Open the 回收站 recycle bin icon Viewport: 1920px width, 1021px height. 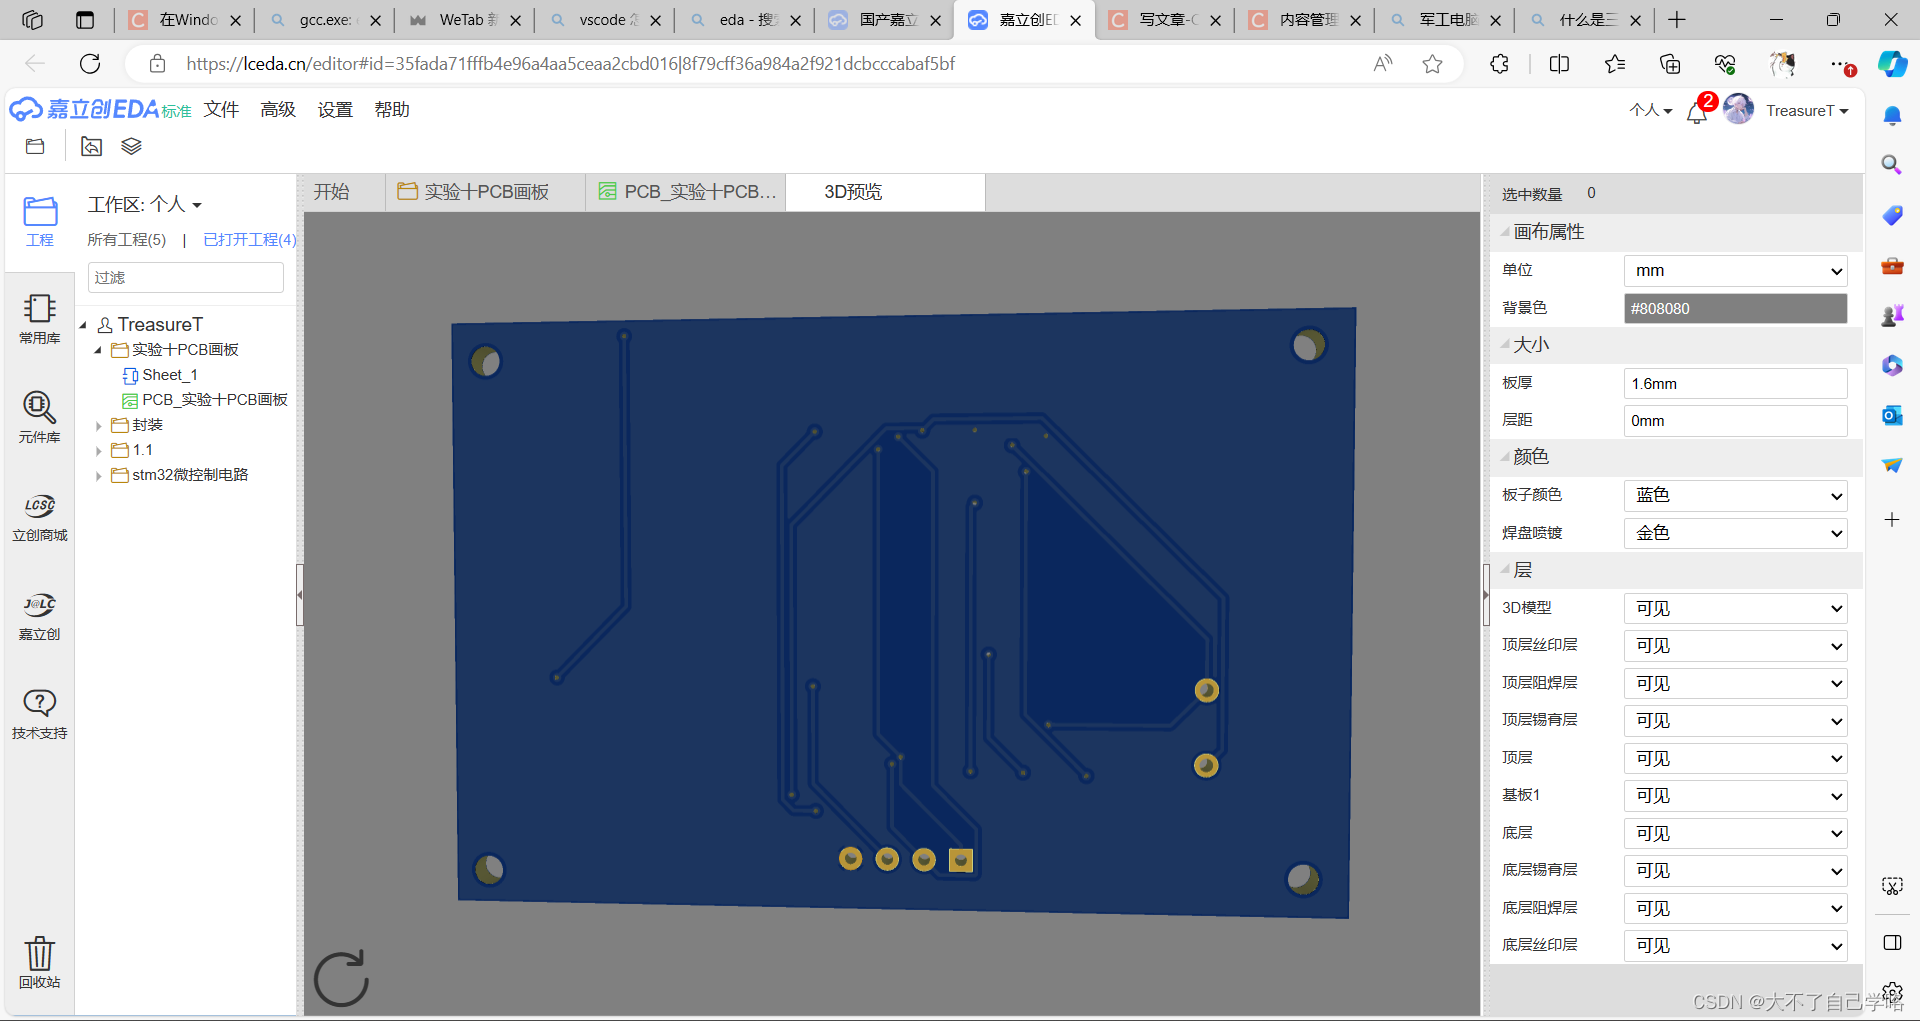pyautogui.click(x=40, y=962)
